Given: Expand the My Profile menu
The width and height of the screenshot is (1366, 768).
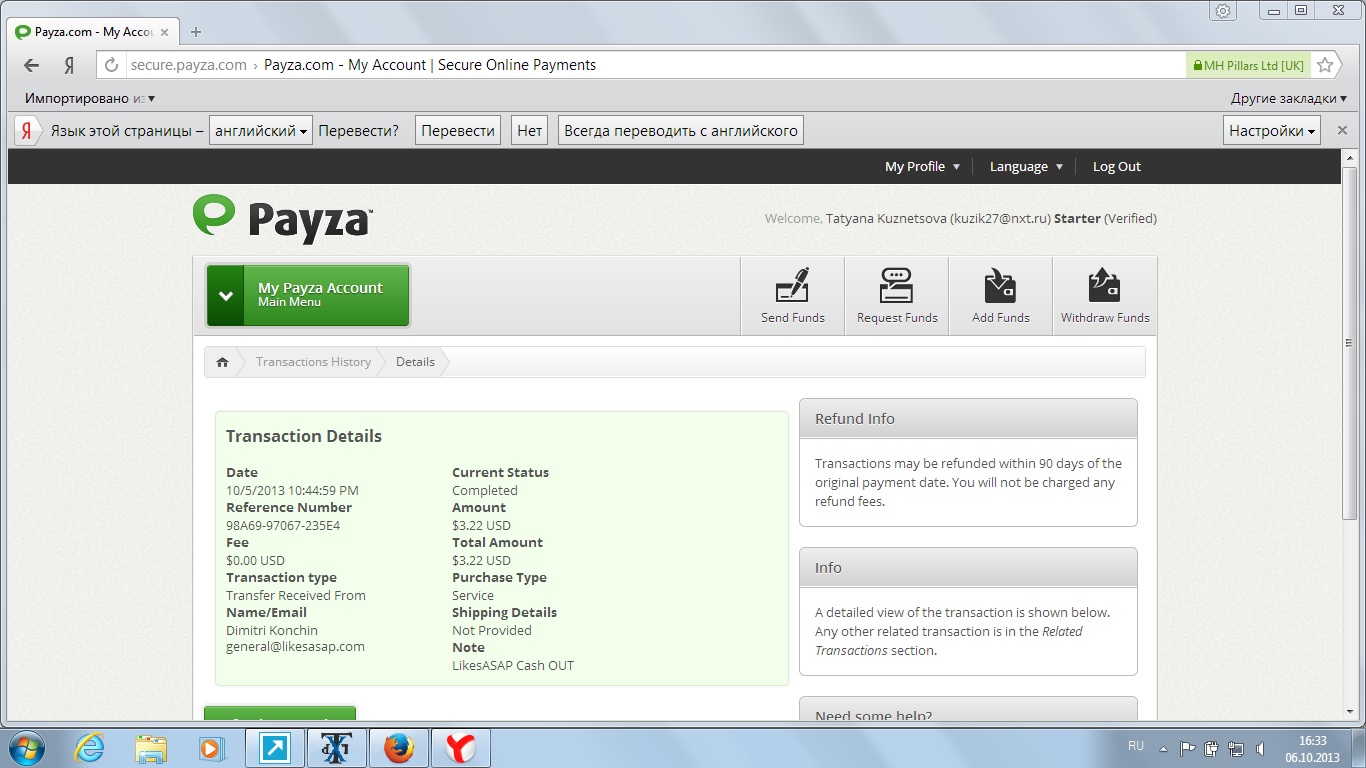Looking at the screenshot, I should [922, 167].
